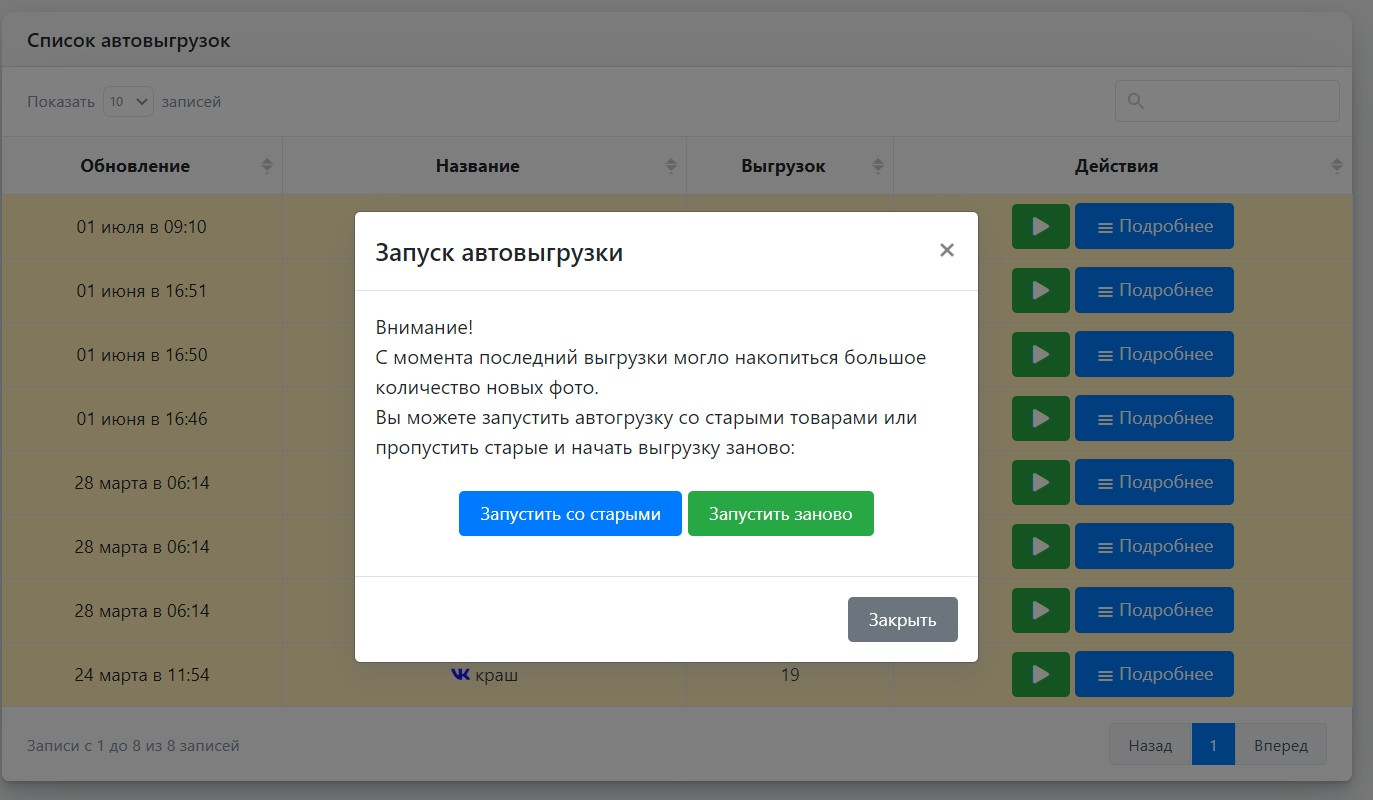Go to next page with 'Вперед'
1373x800 pixels.
click(1280, 745)
